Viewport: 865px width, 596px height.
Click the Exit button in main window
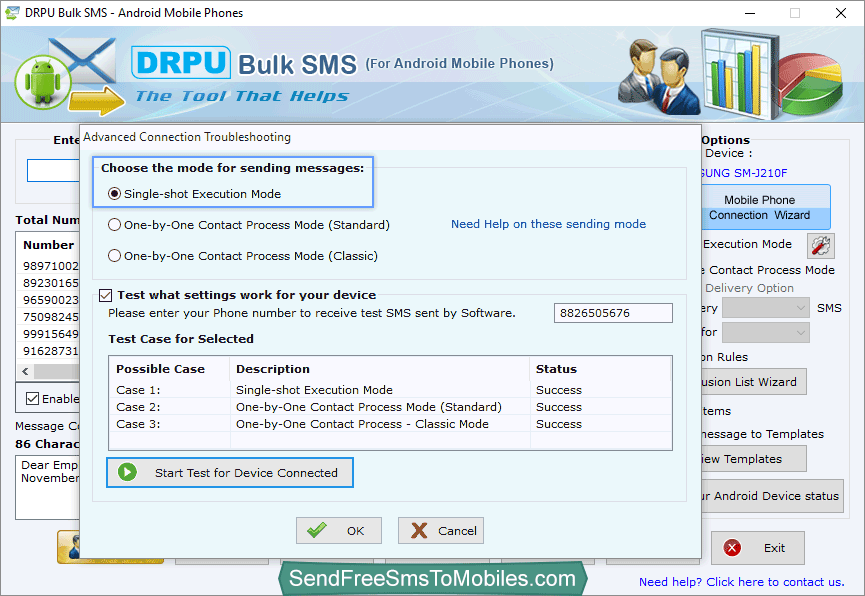click(x=757, y=548)
